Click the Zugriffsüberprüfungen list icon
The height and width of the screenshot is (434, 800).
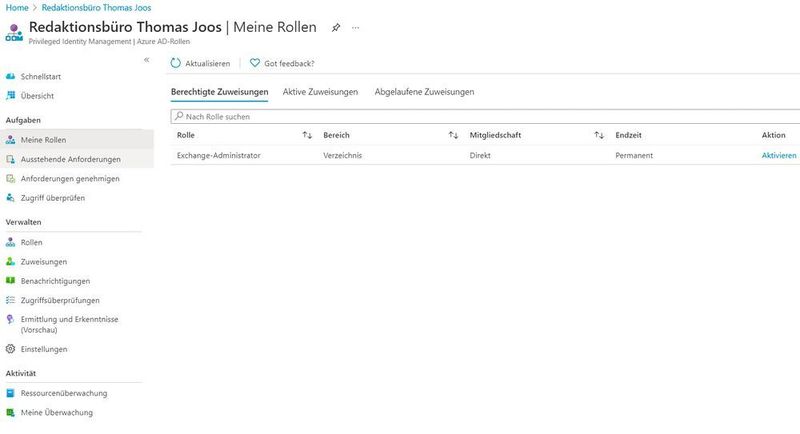10,300
